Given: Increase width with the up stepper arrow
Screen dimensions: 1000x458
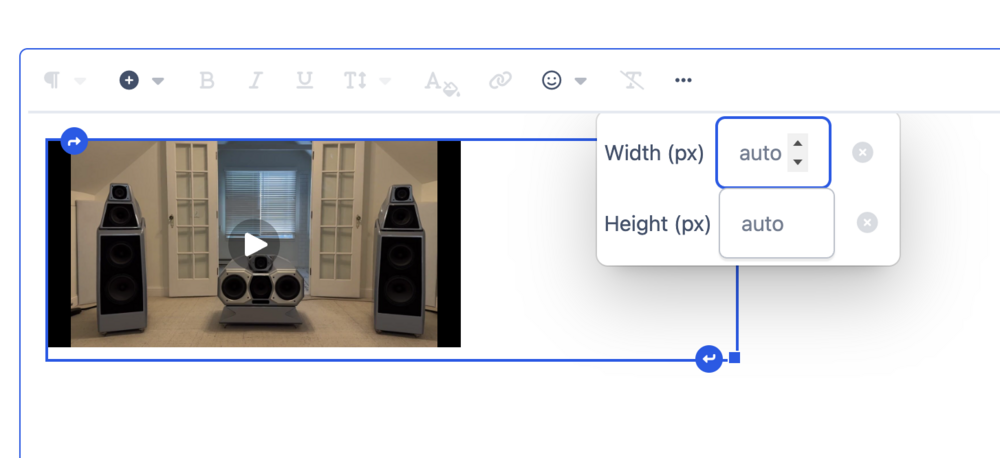Looking at the screenshot, I should (x=797, y=143).
